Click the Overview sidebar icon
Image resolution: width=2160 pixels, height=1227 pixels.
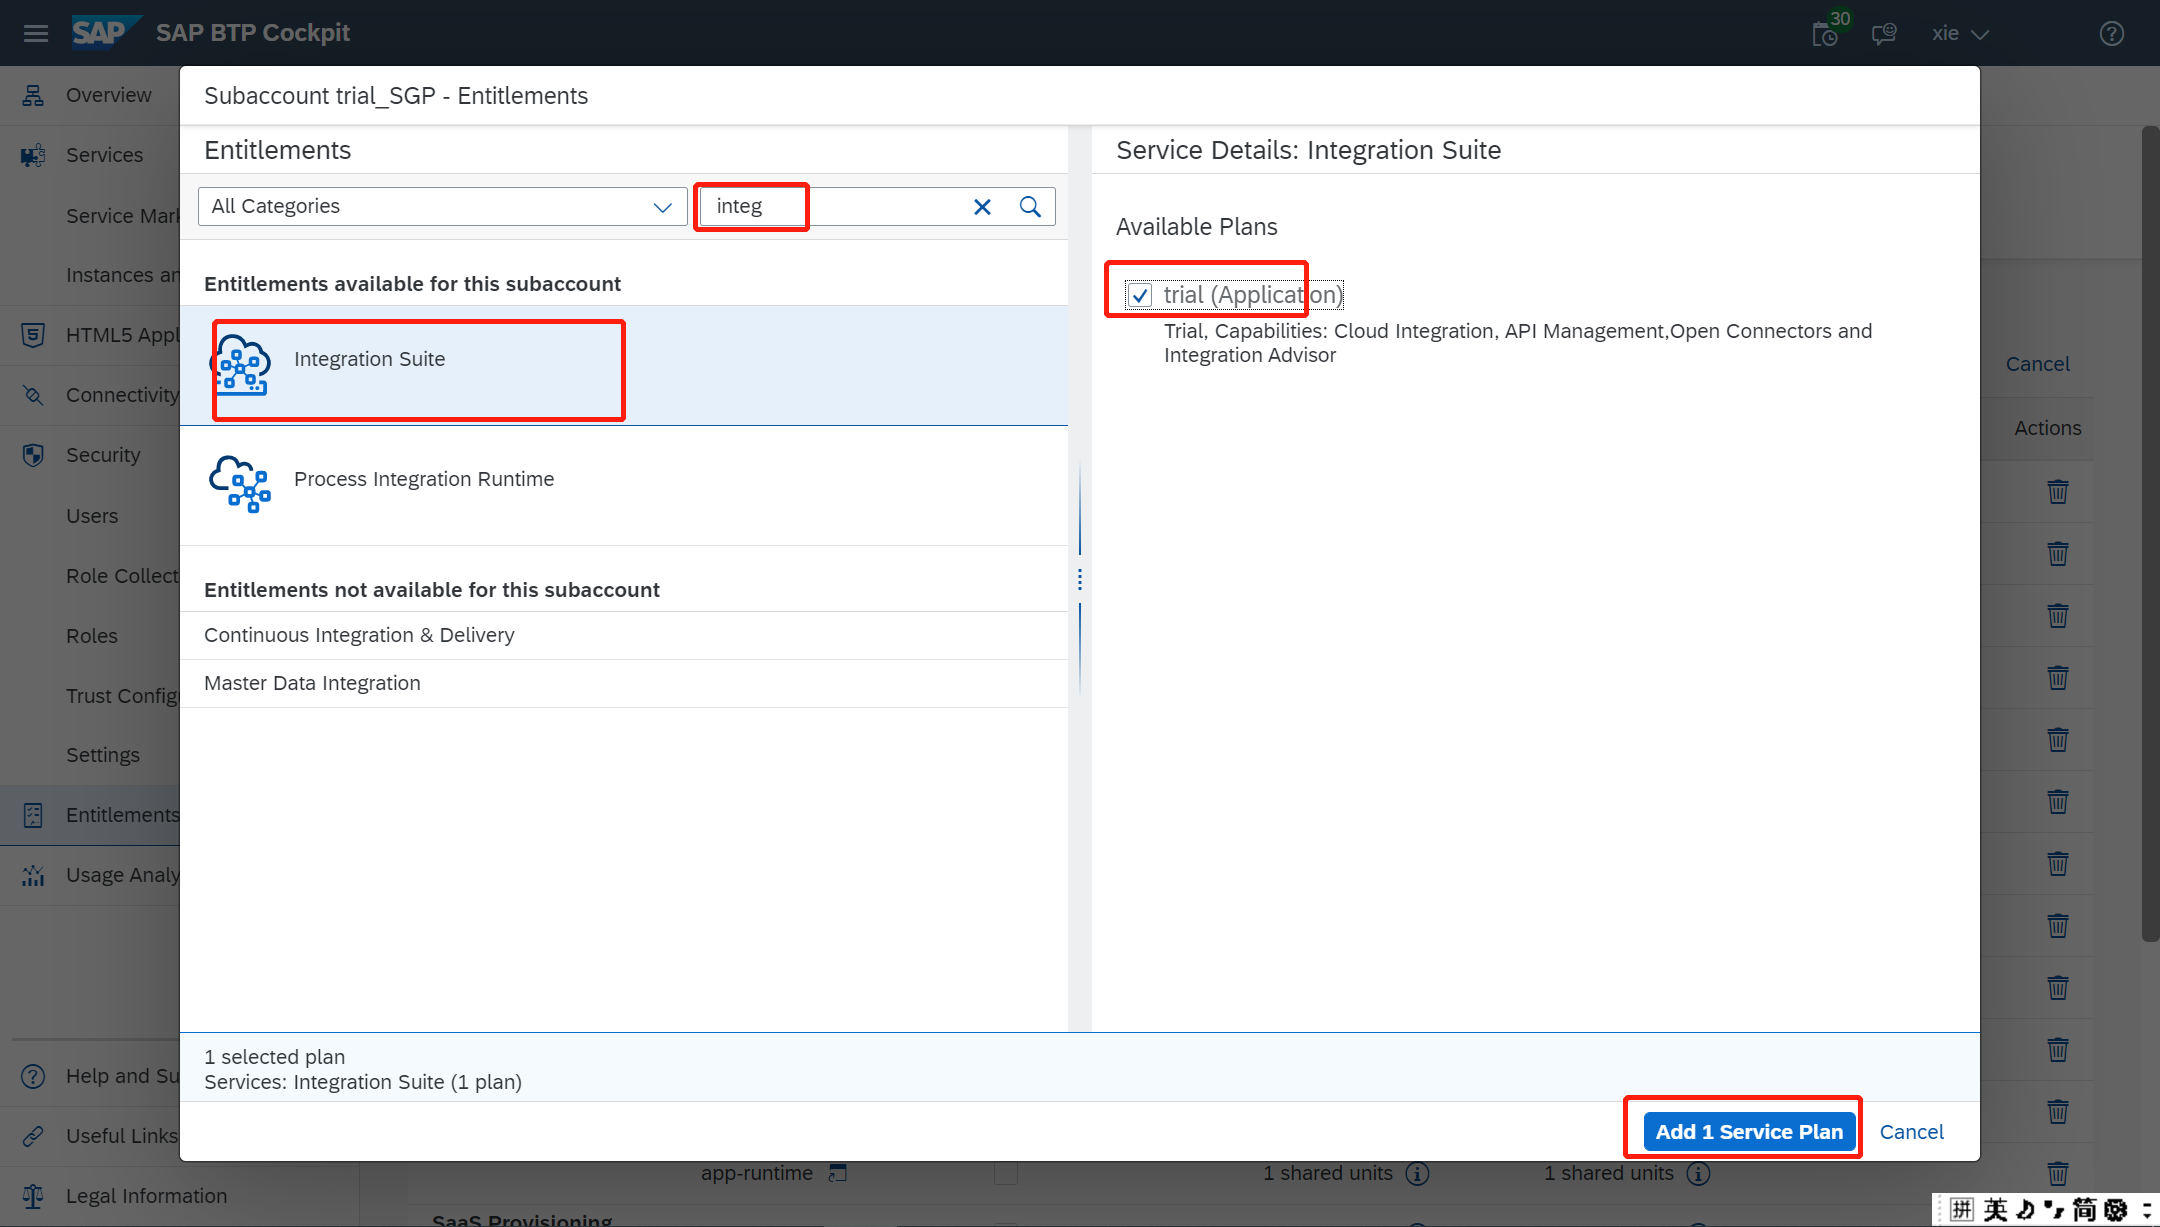(x=33, y=95)
